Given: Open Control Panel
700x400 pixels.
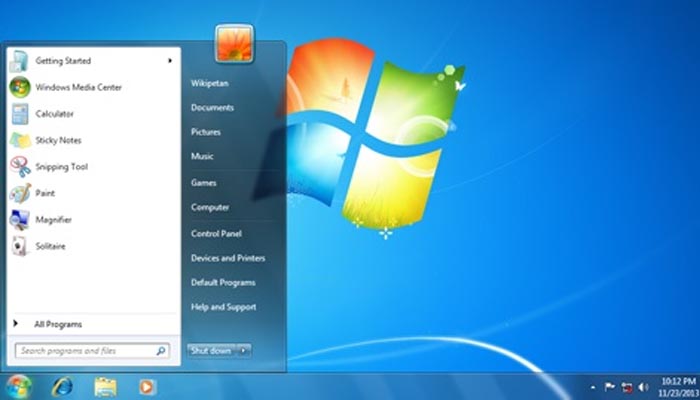Looking at the screenshot, I should (216, 234).
